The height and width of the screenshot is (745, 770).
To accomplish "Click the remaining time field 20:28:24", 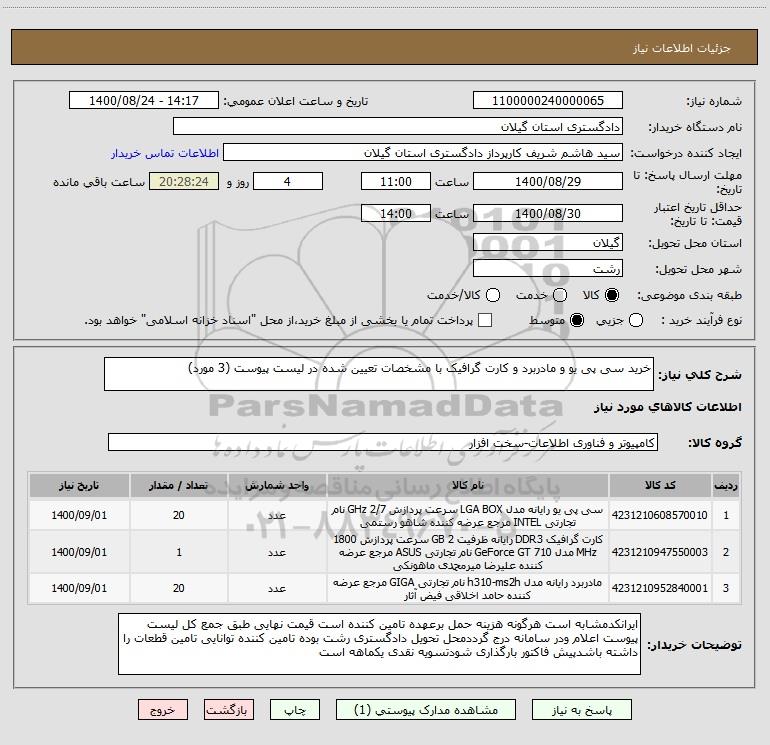I will point(184,181).
